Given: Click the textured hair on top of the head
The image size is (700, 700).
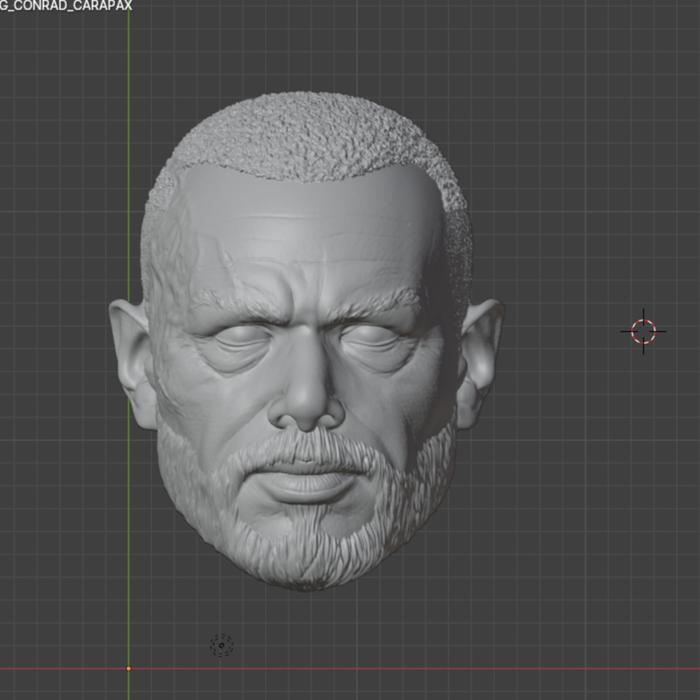Looking at the screenshot, I should coord(308,136).
